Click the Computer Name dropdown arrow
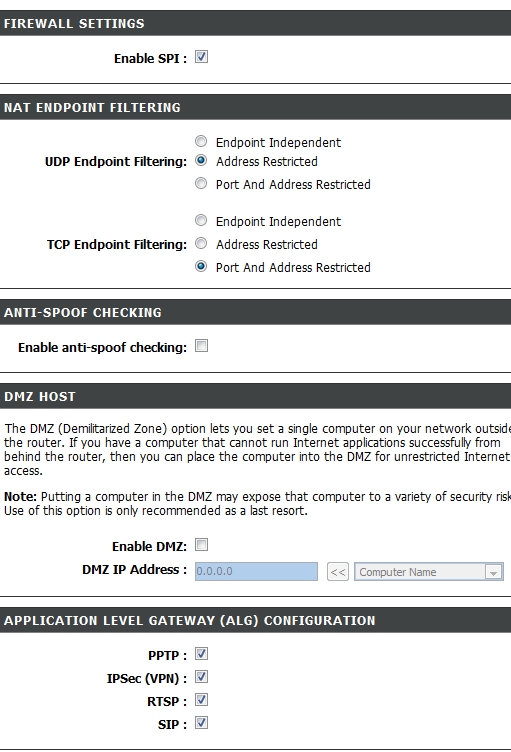 [x=493, y=572]
